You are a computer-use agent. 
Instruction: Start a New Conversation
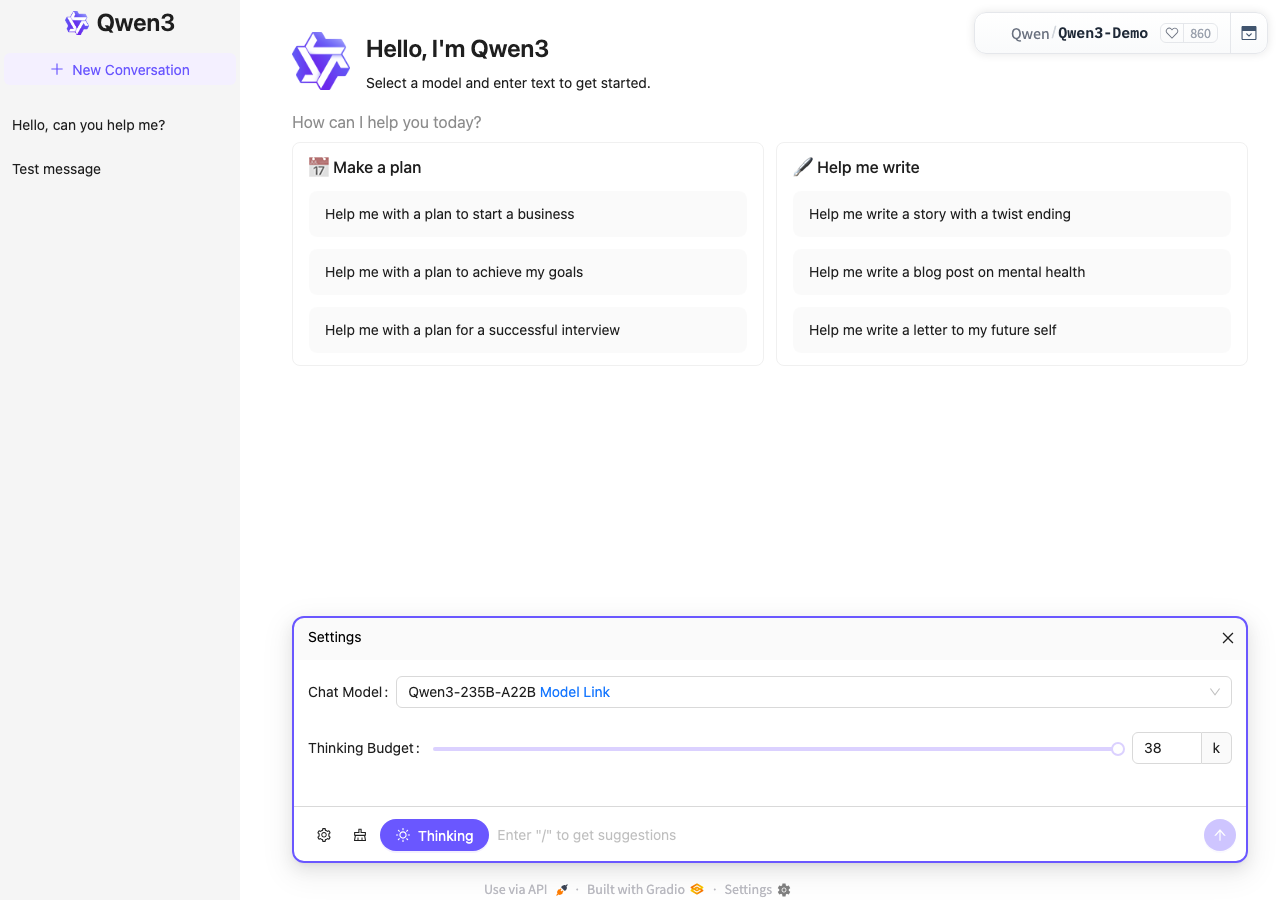pyautogui.click(x=120, y=70)
